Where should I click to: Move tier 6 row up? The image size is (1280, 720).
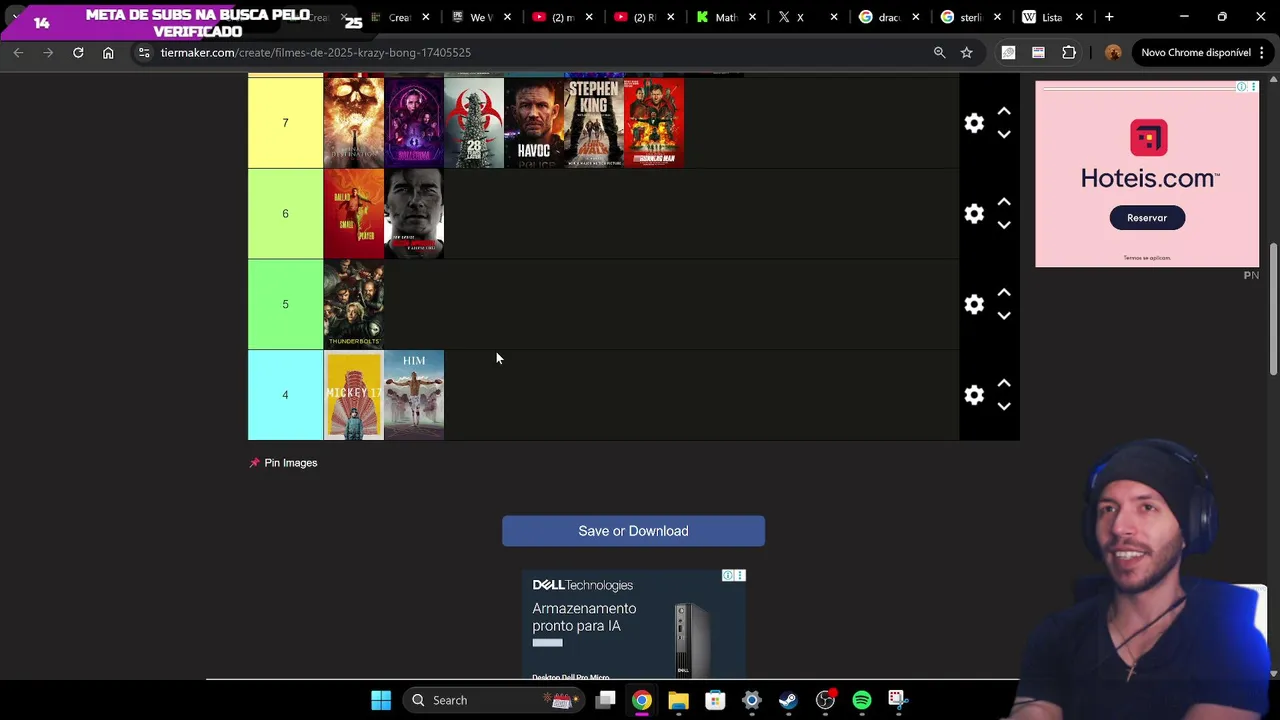[1004, 202]
